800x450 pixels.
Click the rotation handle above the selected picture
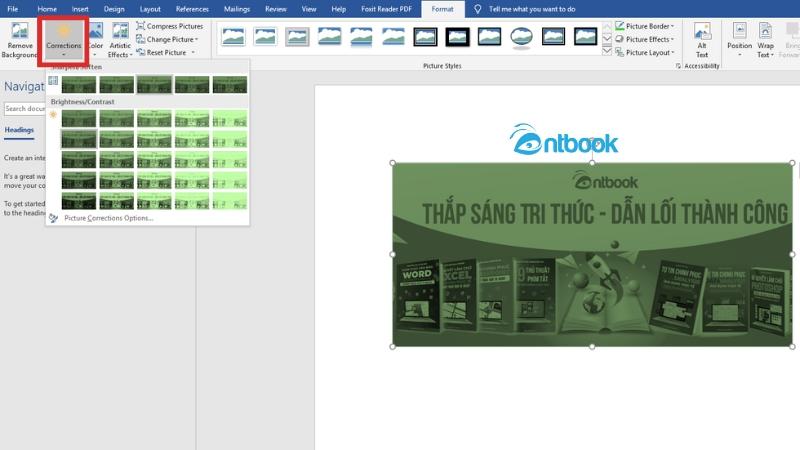[x=592, y=141]
